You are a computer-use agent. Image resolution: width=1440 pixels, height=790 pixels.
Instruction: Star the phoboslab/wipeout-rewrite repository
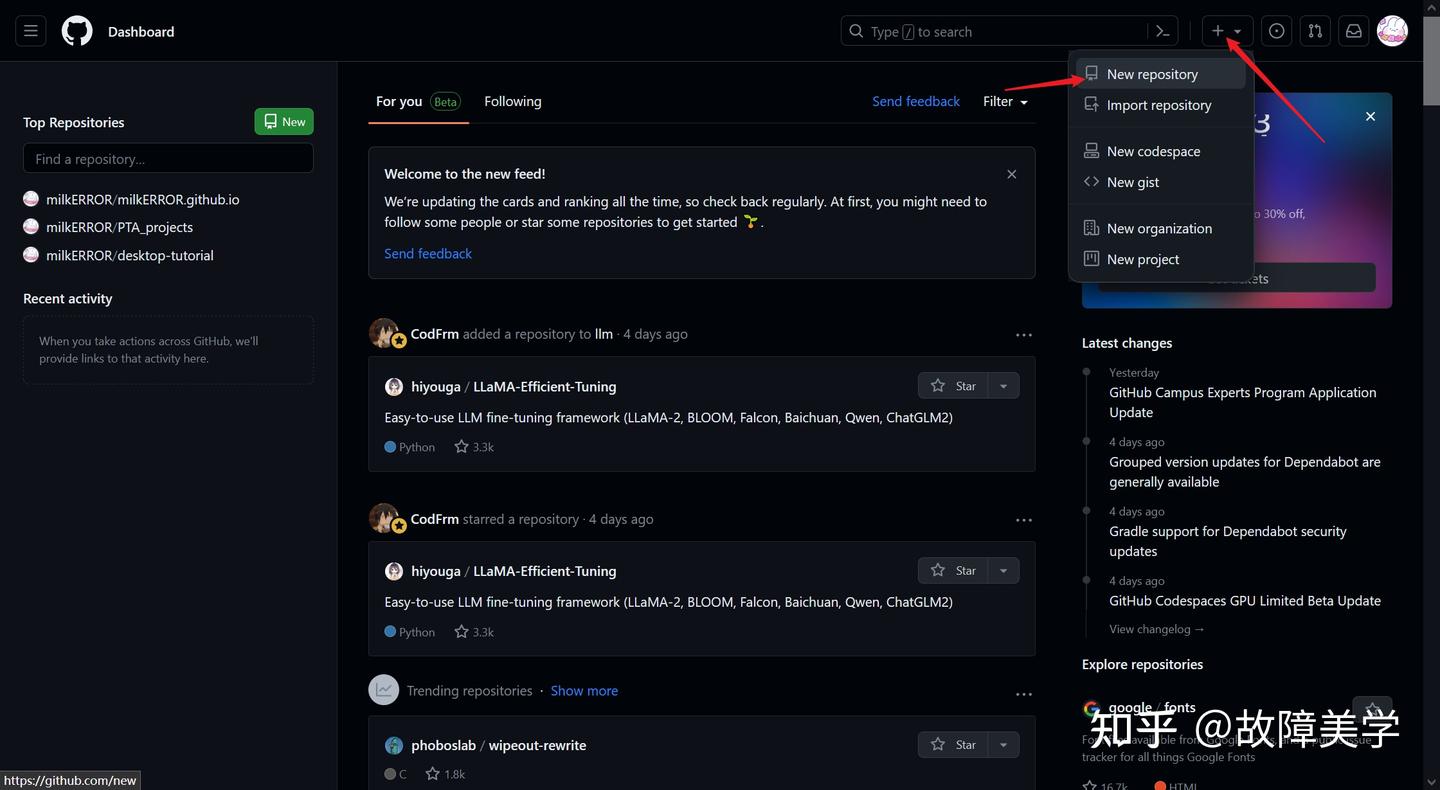[x=952, y=744]
